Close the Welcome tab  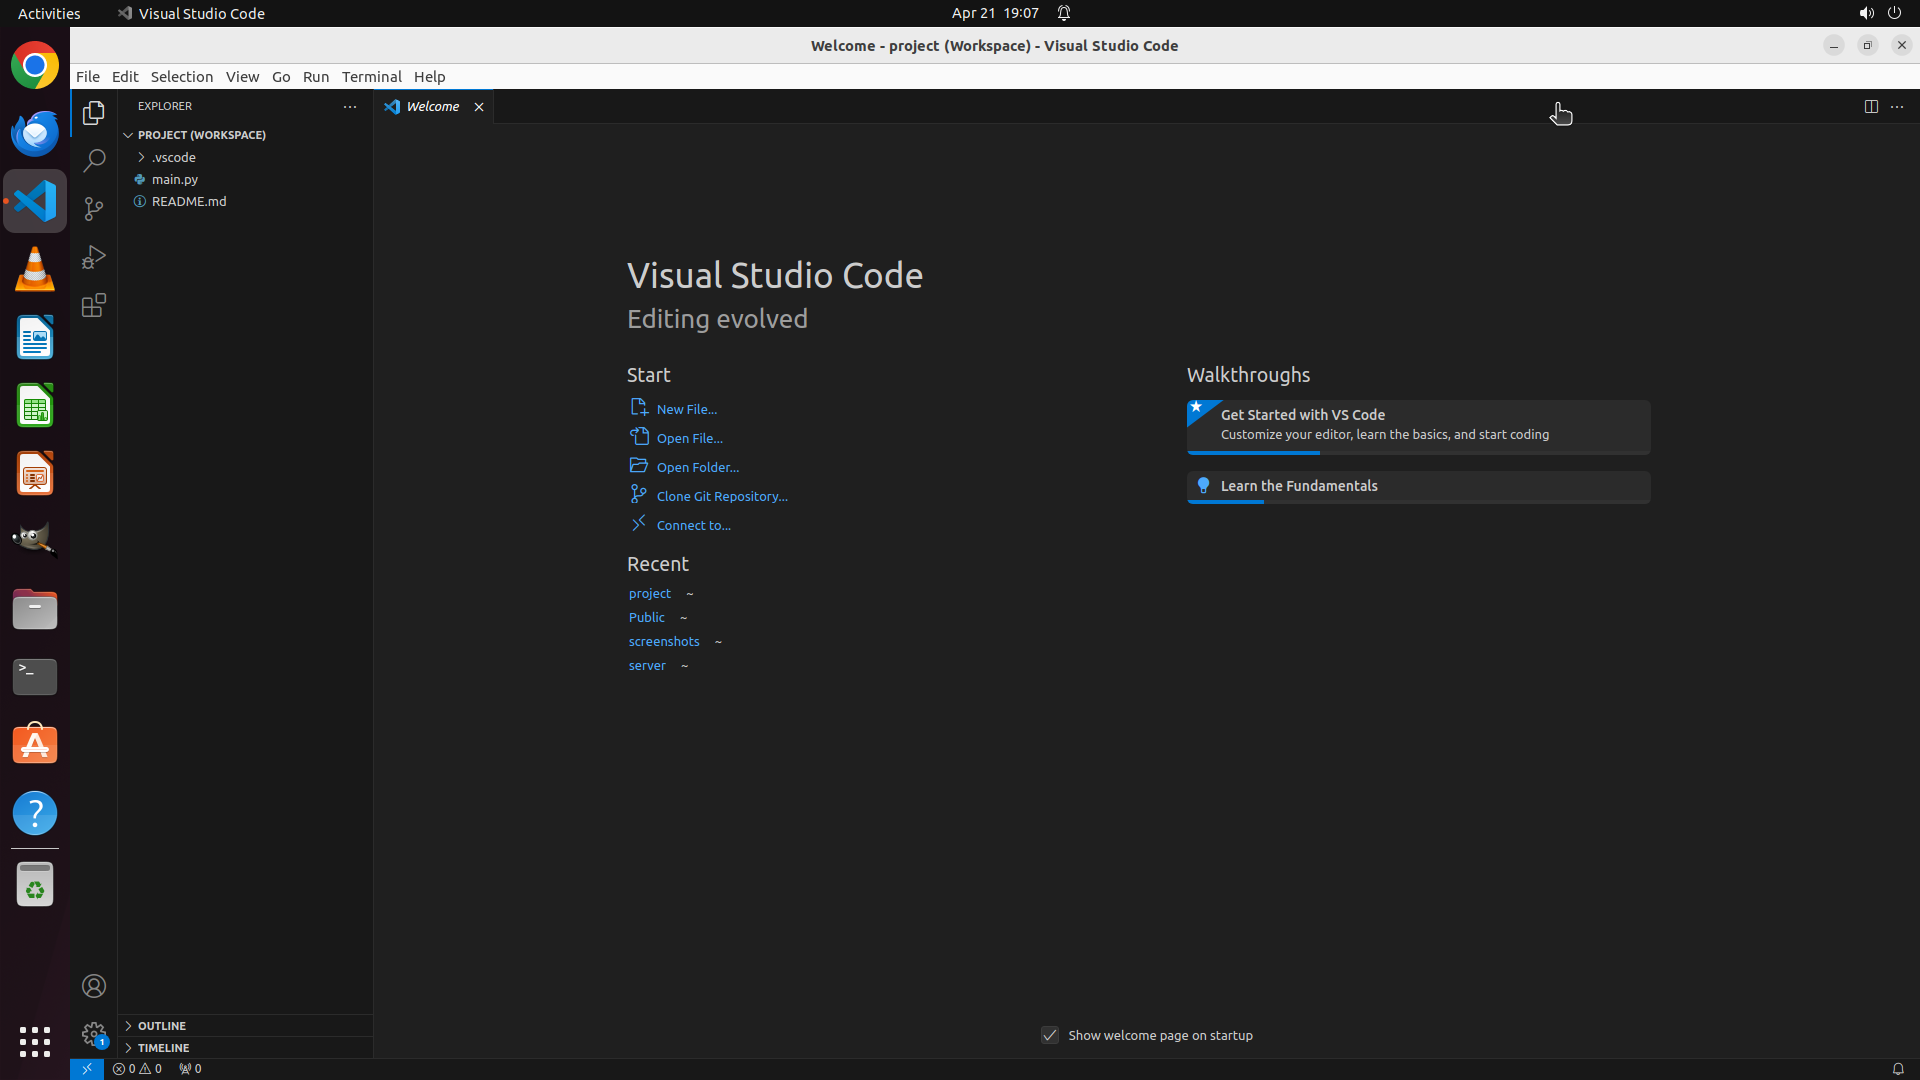tap(479, 107)
